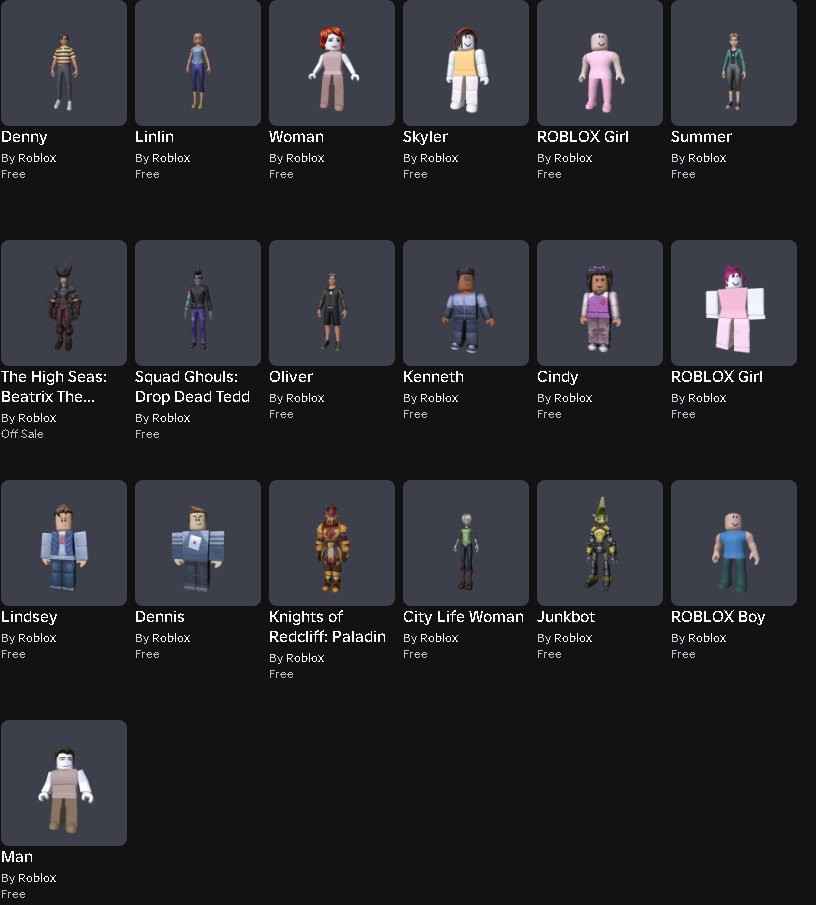Click 'Off Sale' label under Beatrix
Viewport: 816px width, 905px height.
pos(22,434)
